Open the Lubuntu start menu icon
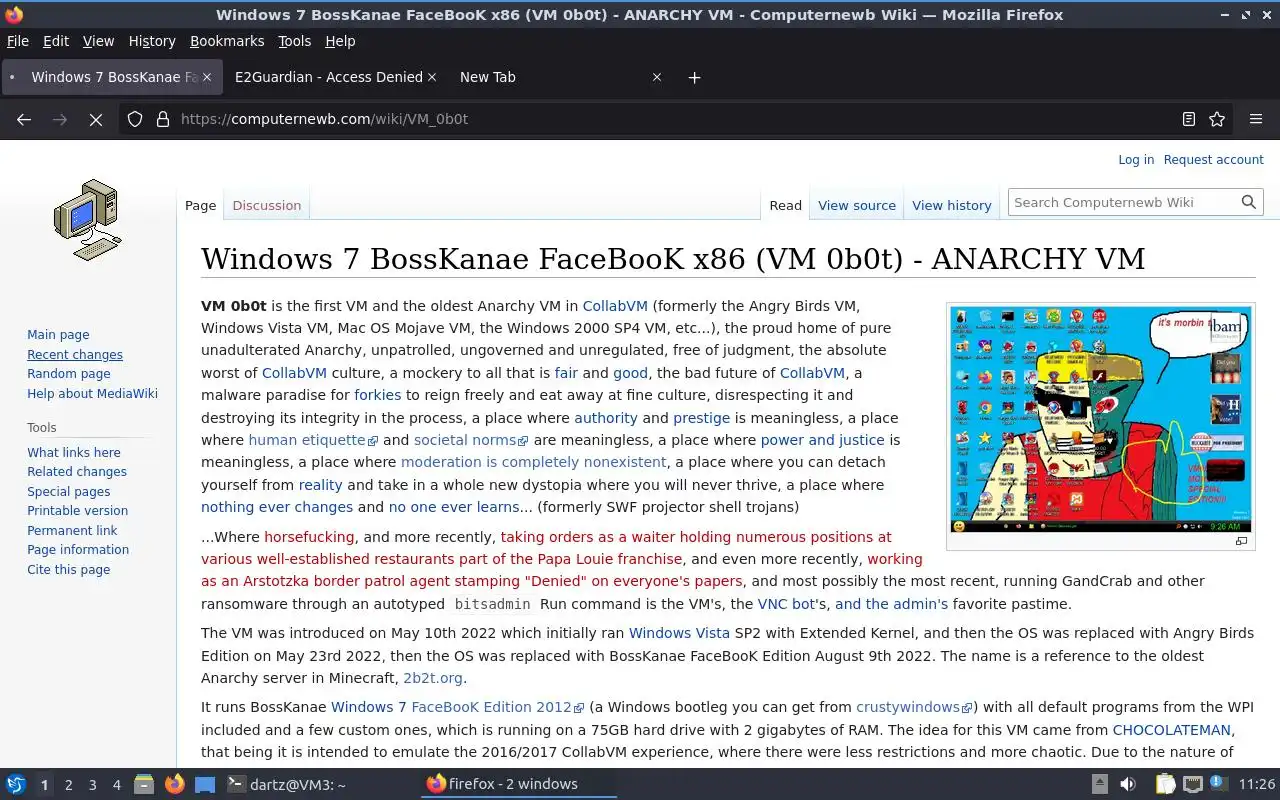 (x=16, y=784)
